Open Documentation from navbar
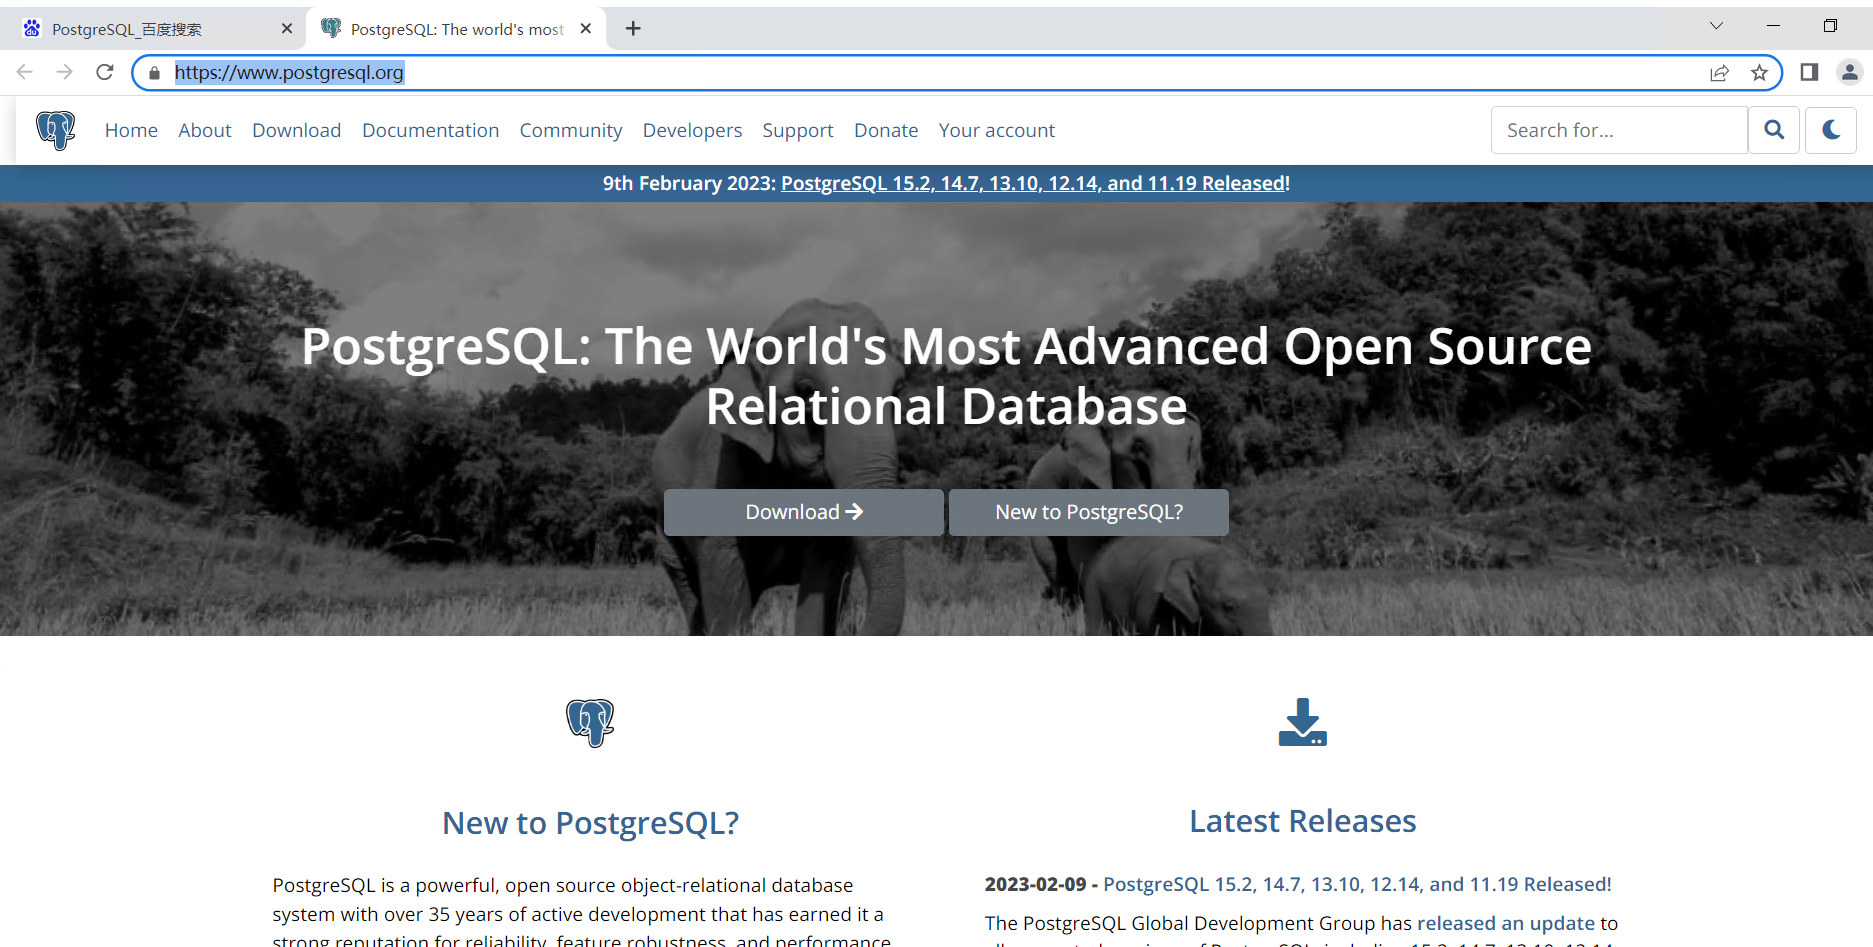Image resolution: width=1873 pixels, height=947 pixels. 430,130
